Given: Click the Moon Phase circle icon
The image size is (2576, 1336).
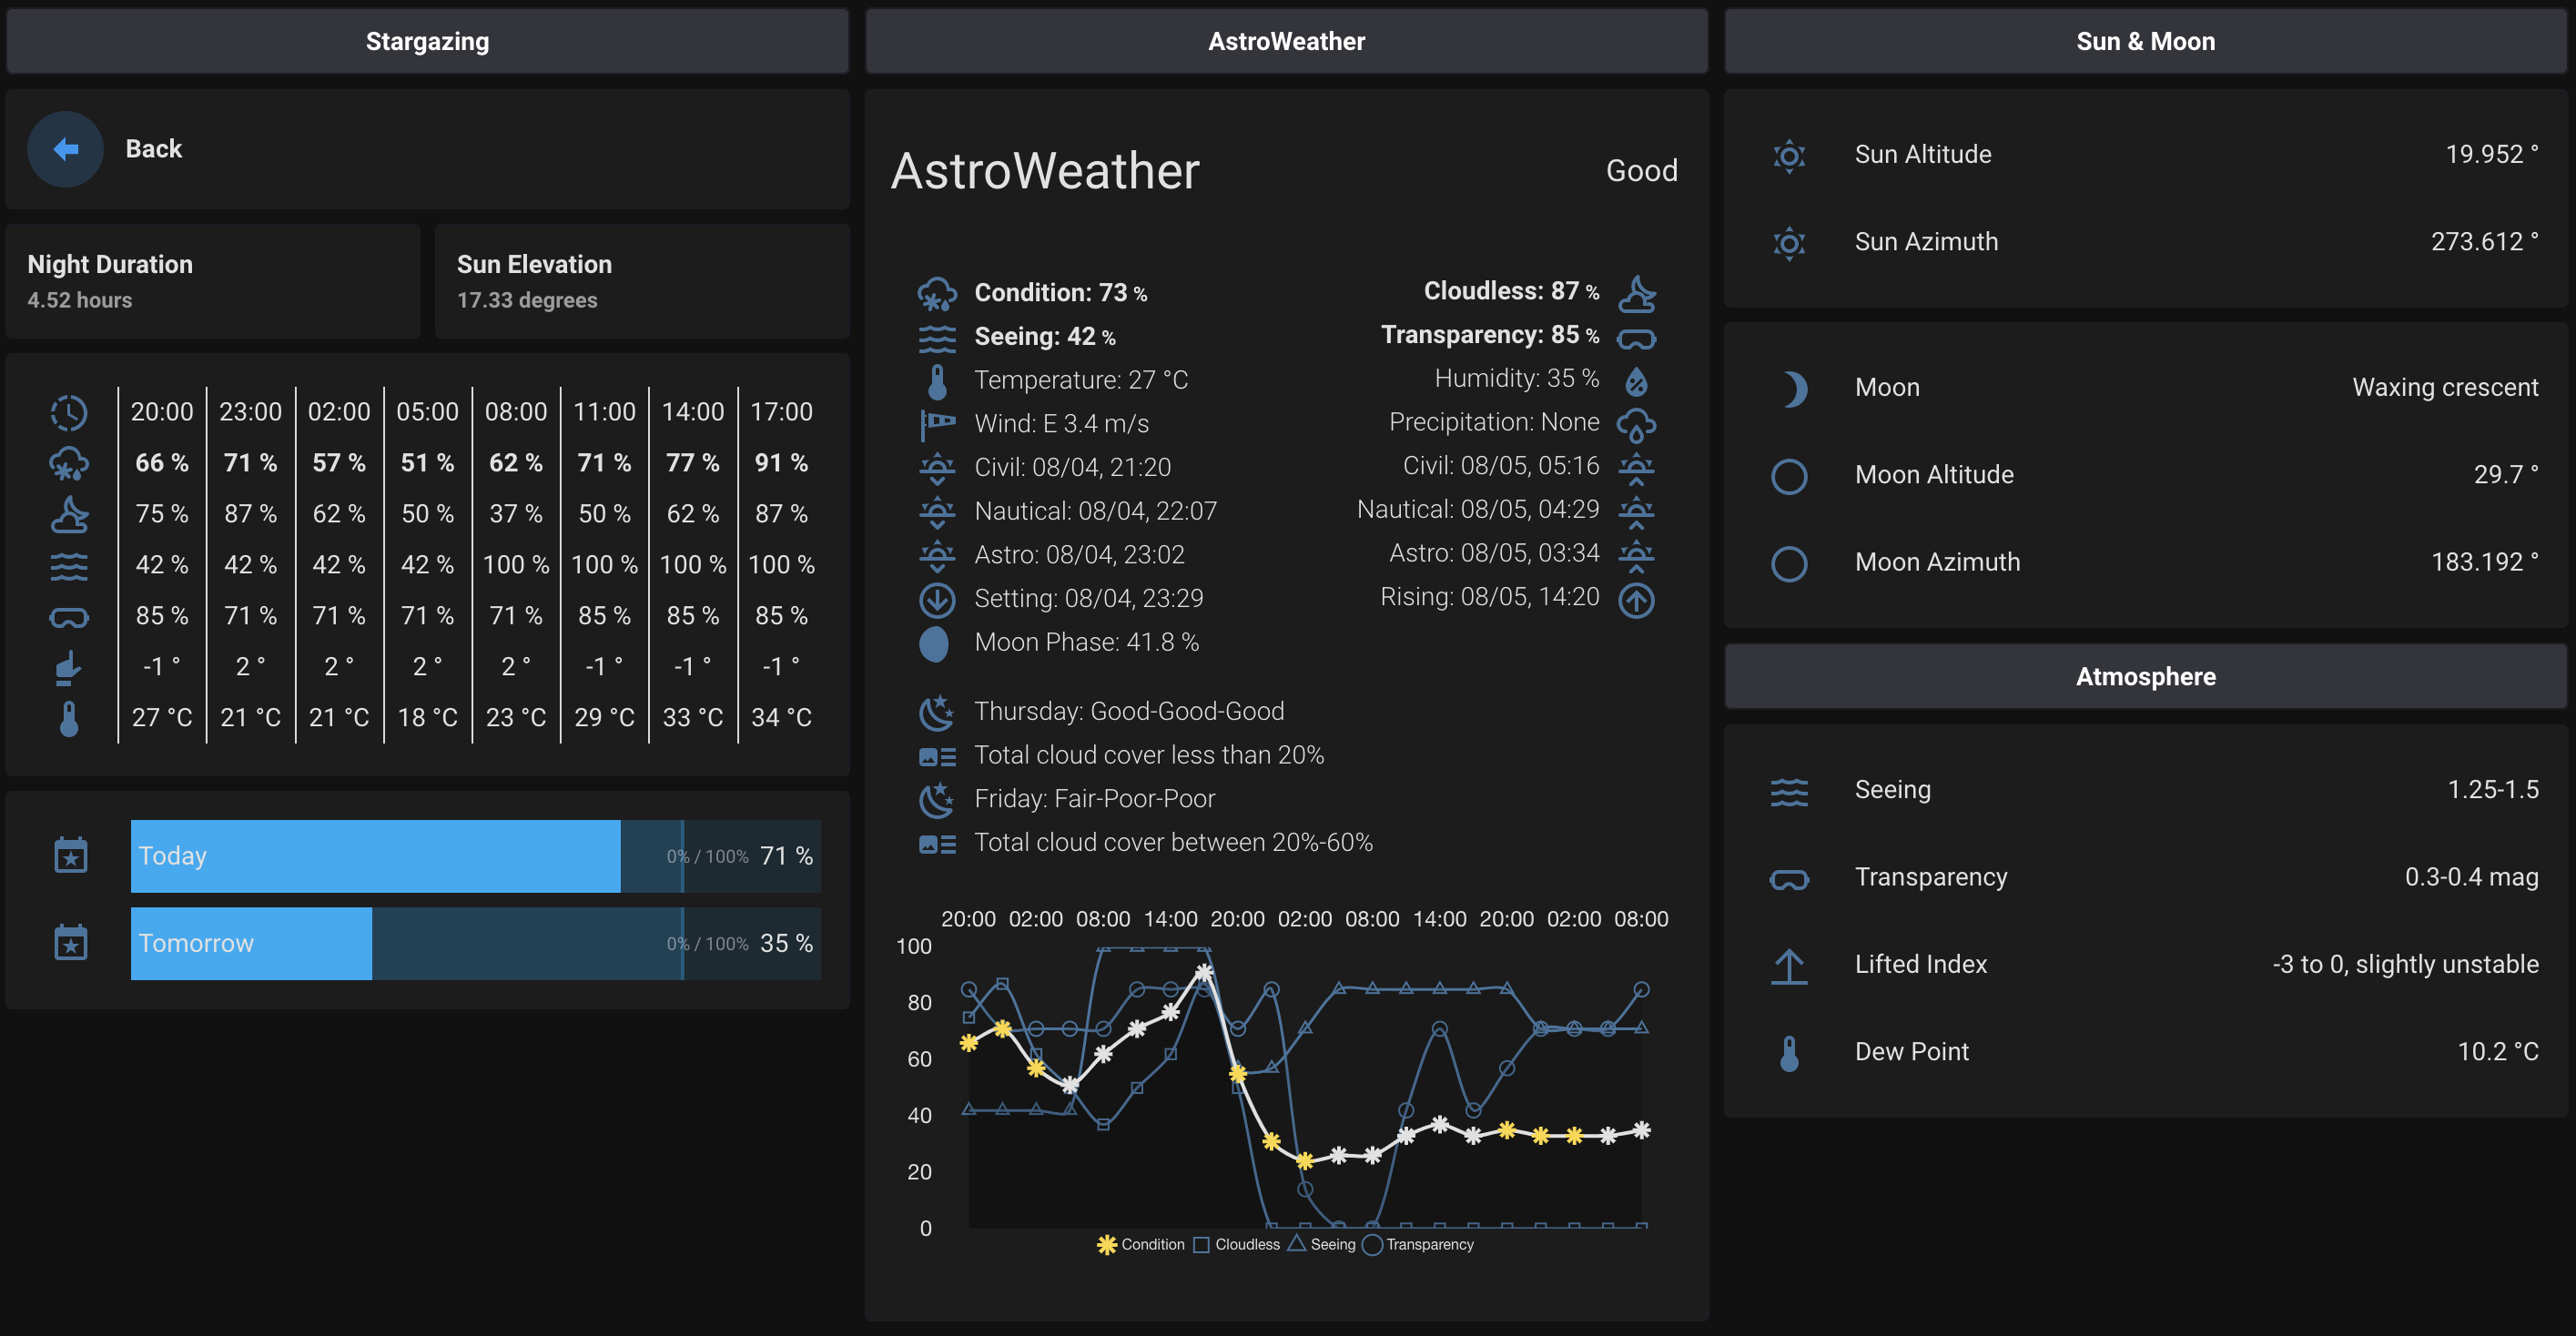Looking at the screenshot, I should (934, 643).
